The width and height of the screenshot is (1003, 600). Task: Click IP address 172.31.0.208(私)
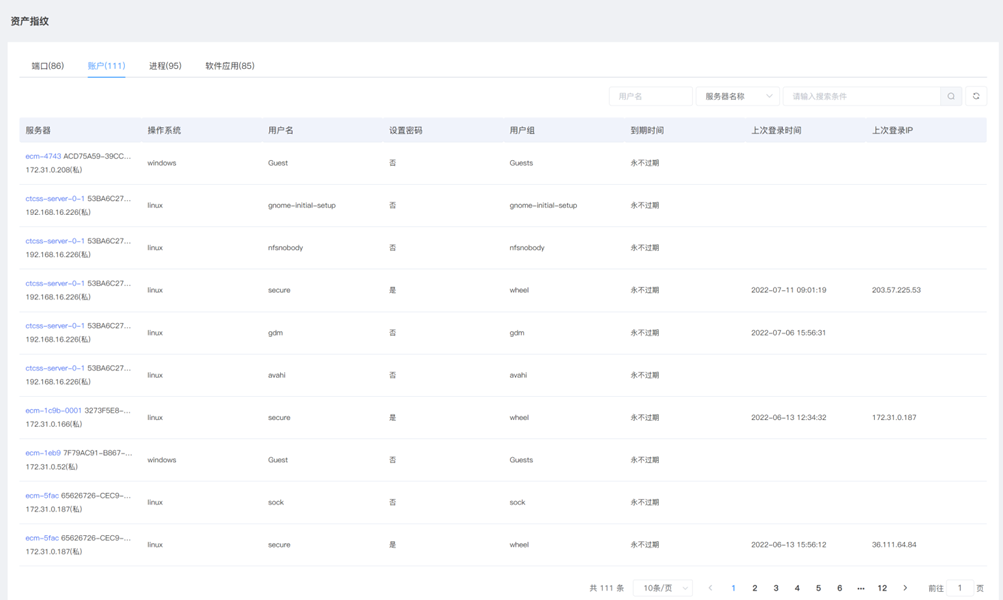click(54, 170)
